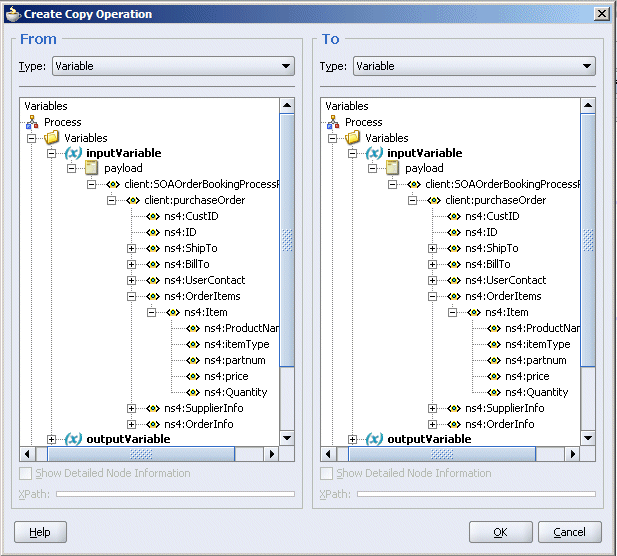Click the client:purchaseOrder element icon in From tree

pyautogui.click(x=133, y=200)
